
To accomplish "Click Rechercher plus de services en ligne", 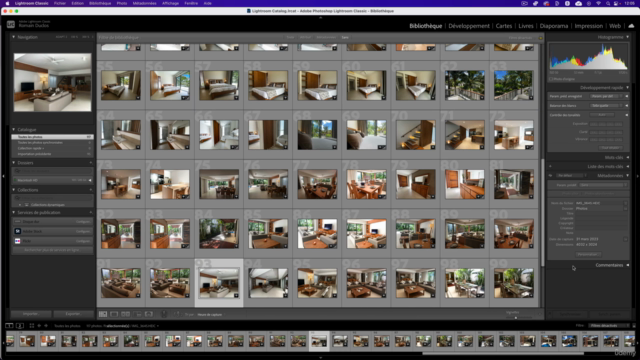I will pyautogui.click(x=52, y=250).
